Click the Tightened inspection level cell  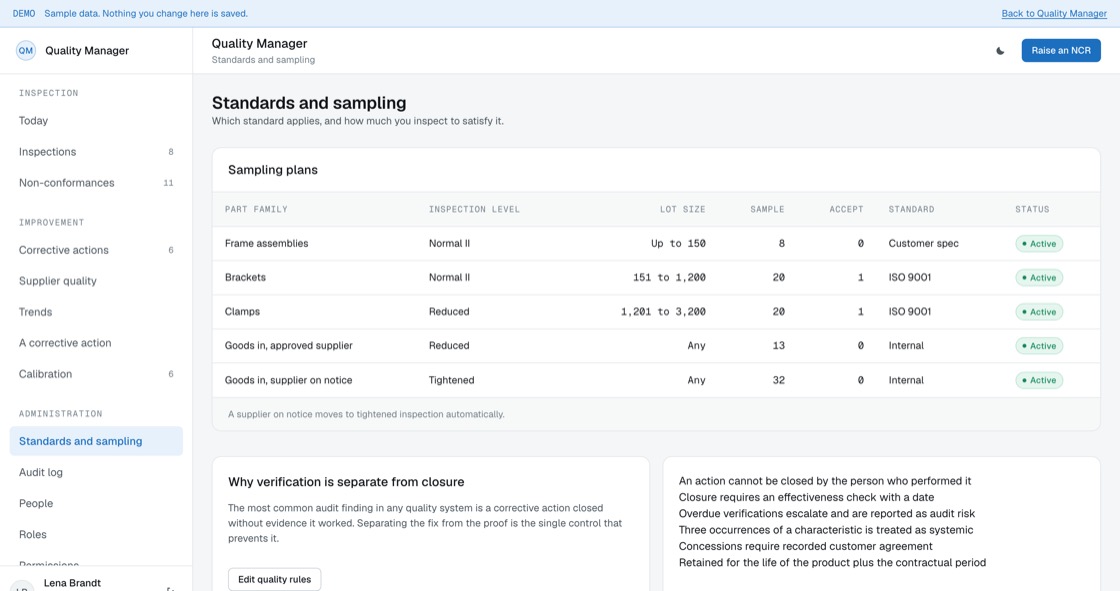[451, 380]
